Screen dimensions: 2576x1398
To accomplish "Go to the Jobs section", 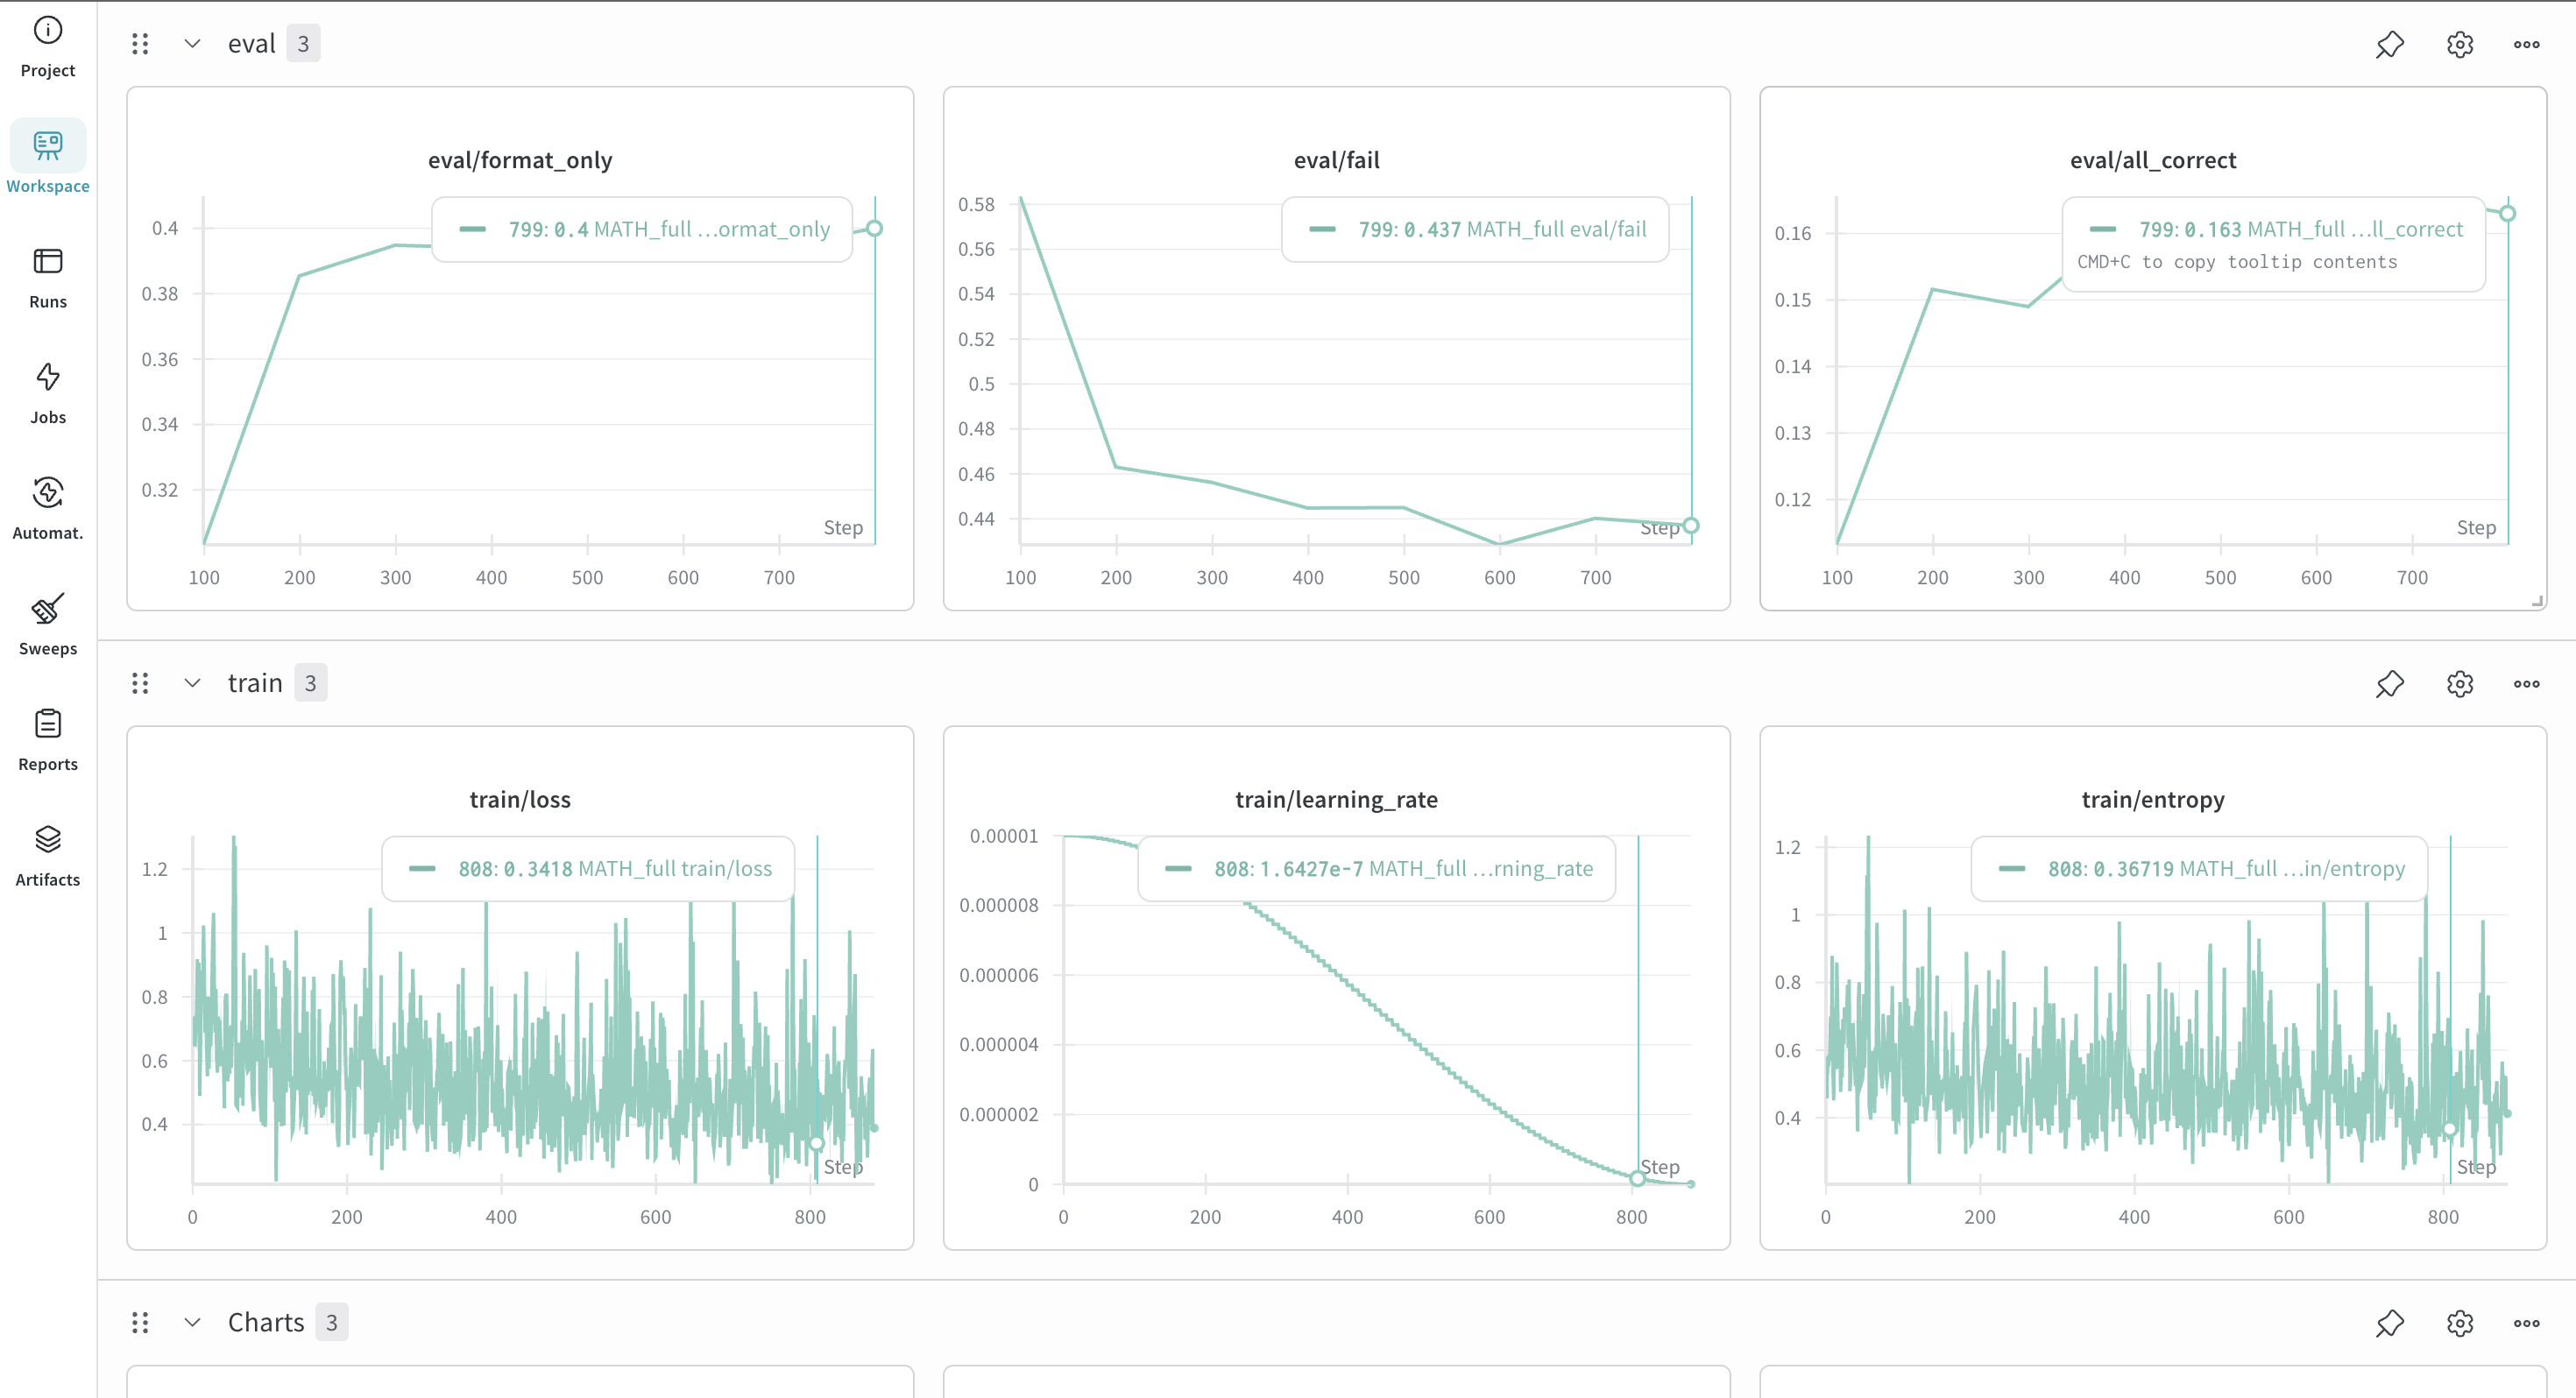I will pyautogui.click(x=47, y=394).
